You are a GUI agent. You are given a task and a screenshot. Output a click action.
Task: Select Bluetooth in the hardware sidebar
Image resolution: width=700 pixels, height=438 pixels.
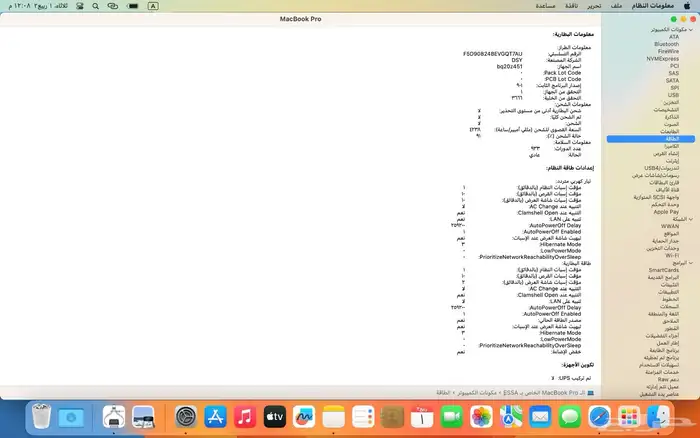click(x=666, y=44)
